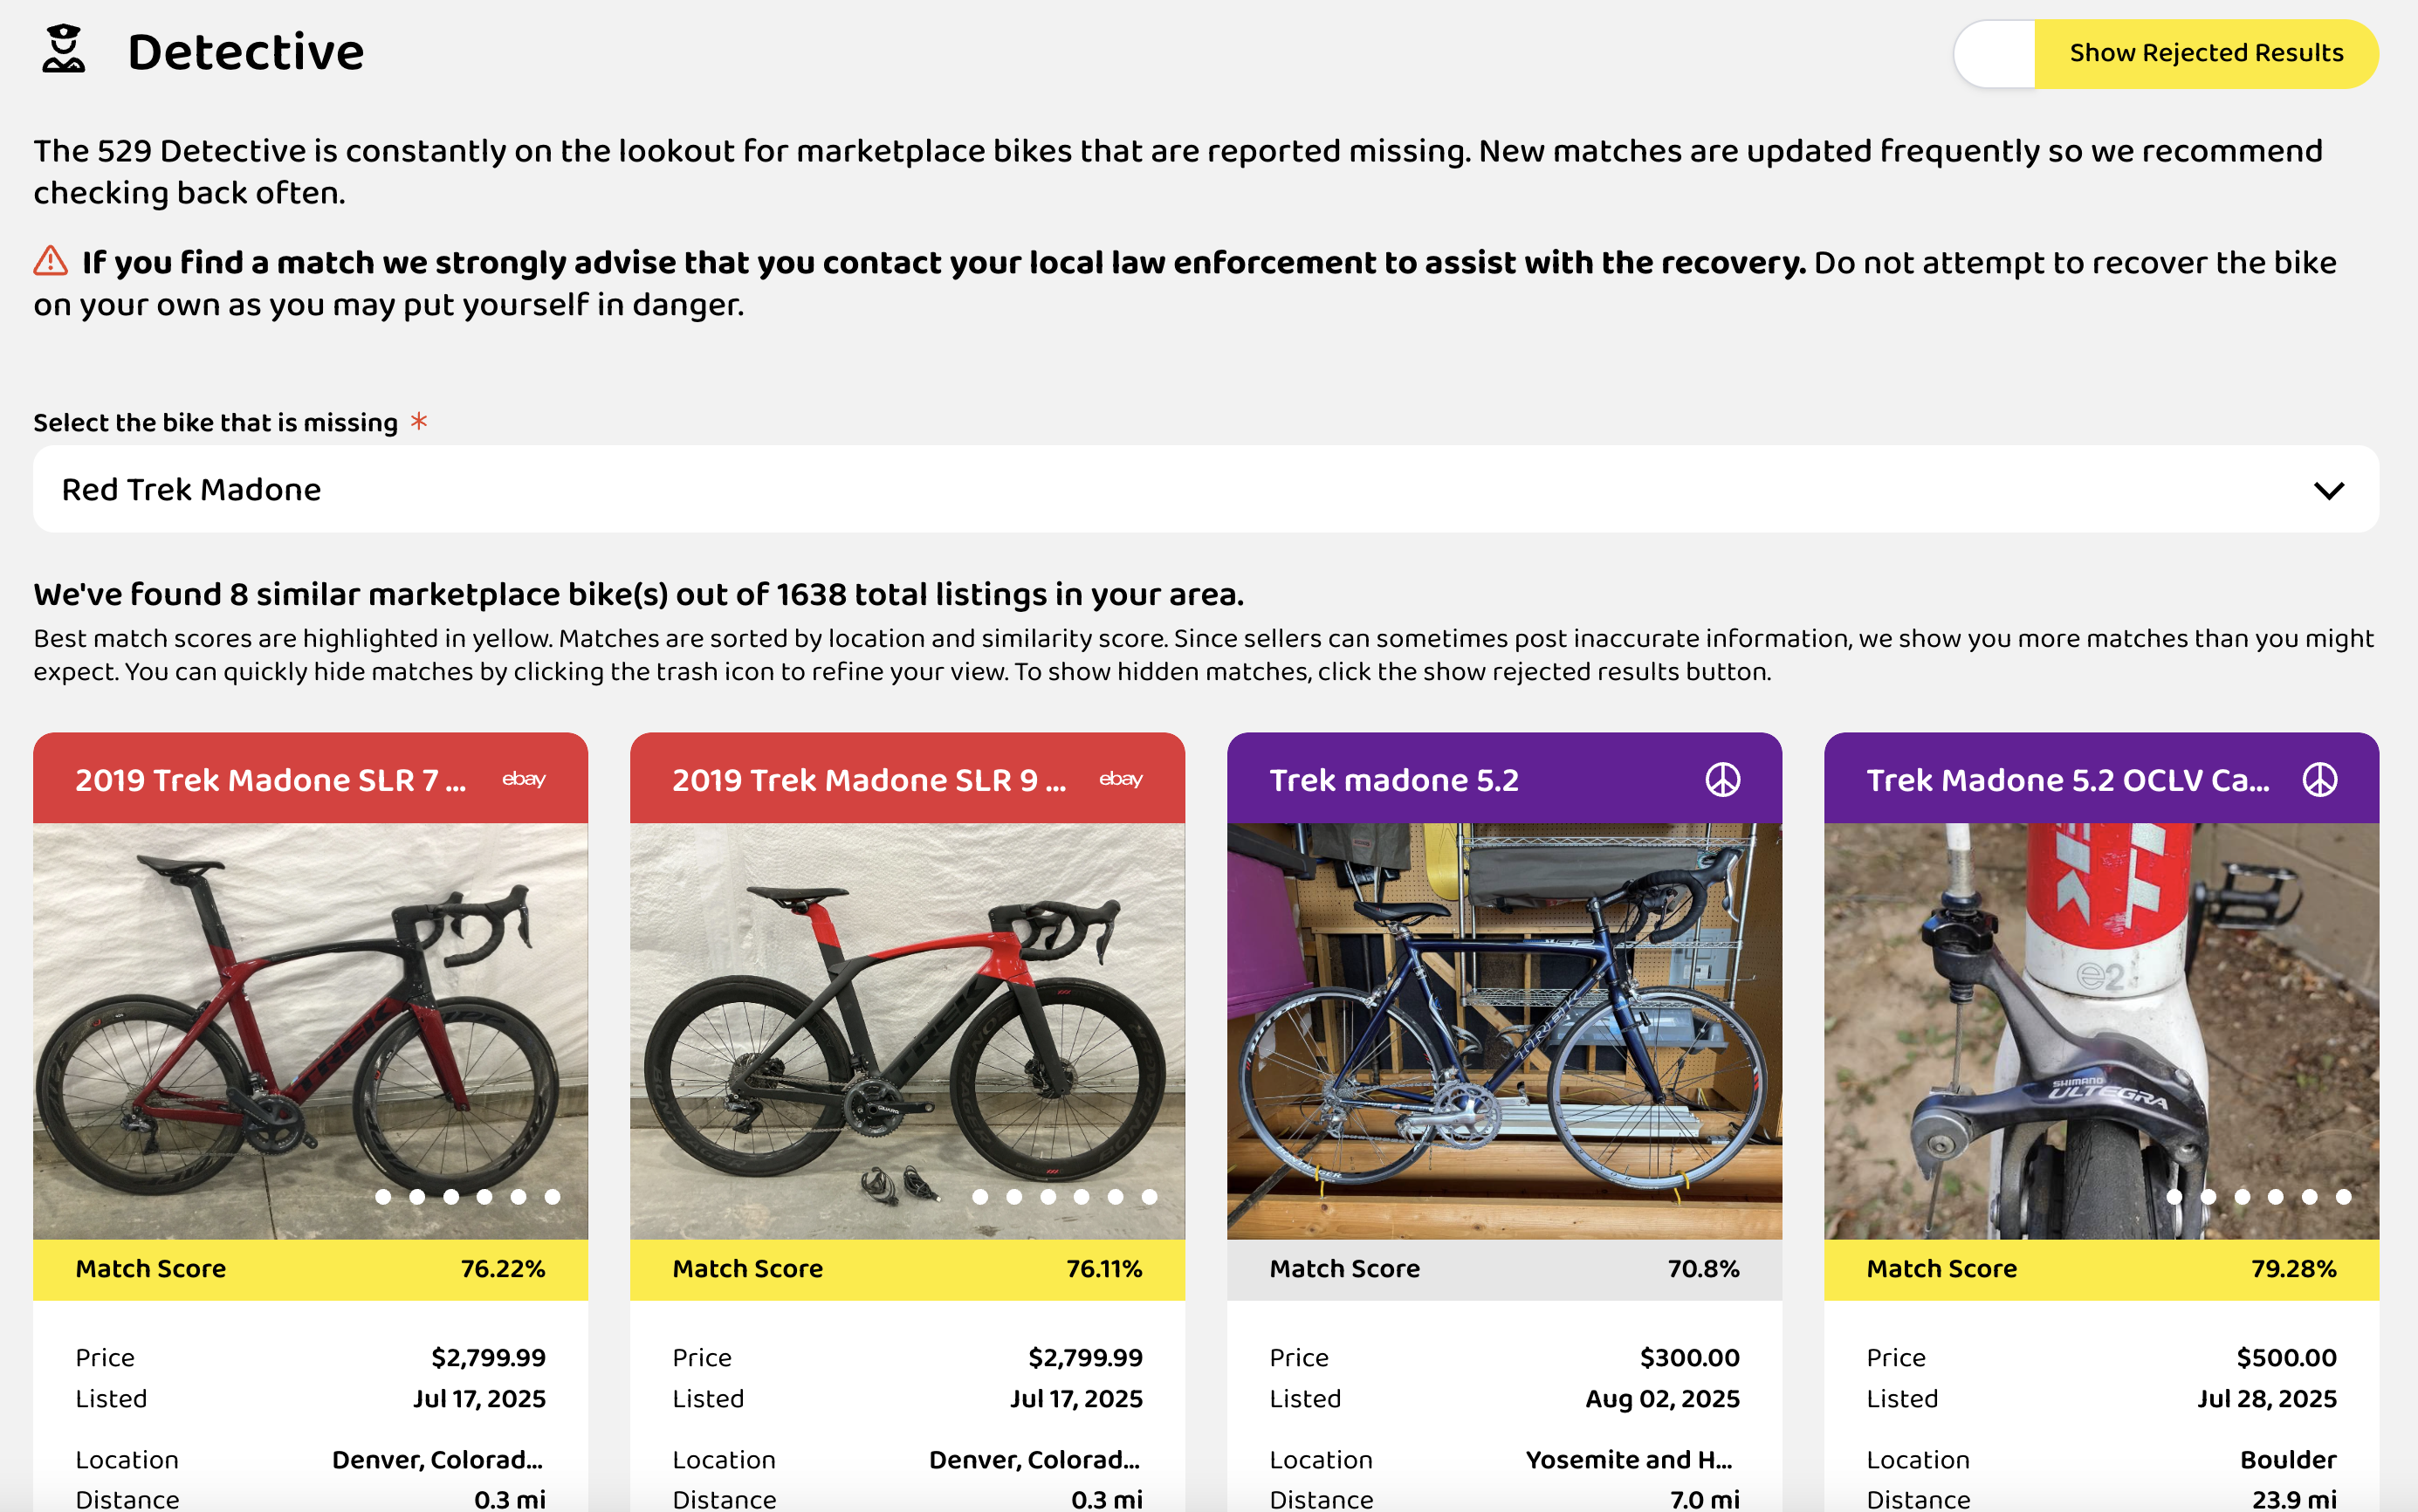The width and height of the screenshot is (2418, 1512).
Task: Open the Trek Madone 5.2 OCLV listing title
Action: pyautogui.click(x=2066, y=780)
